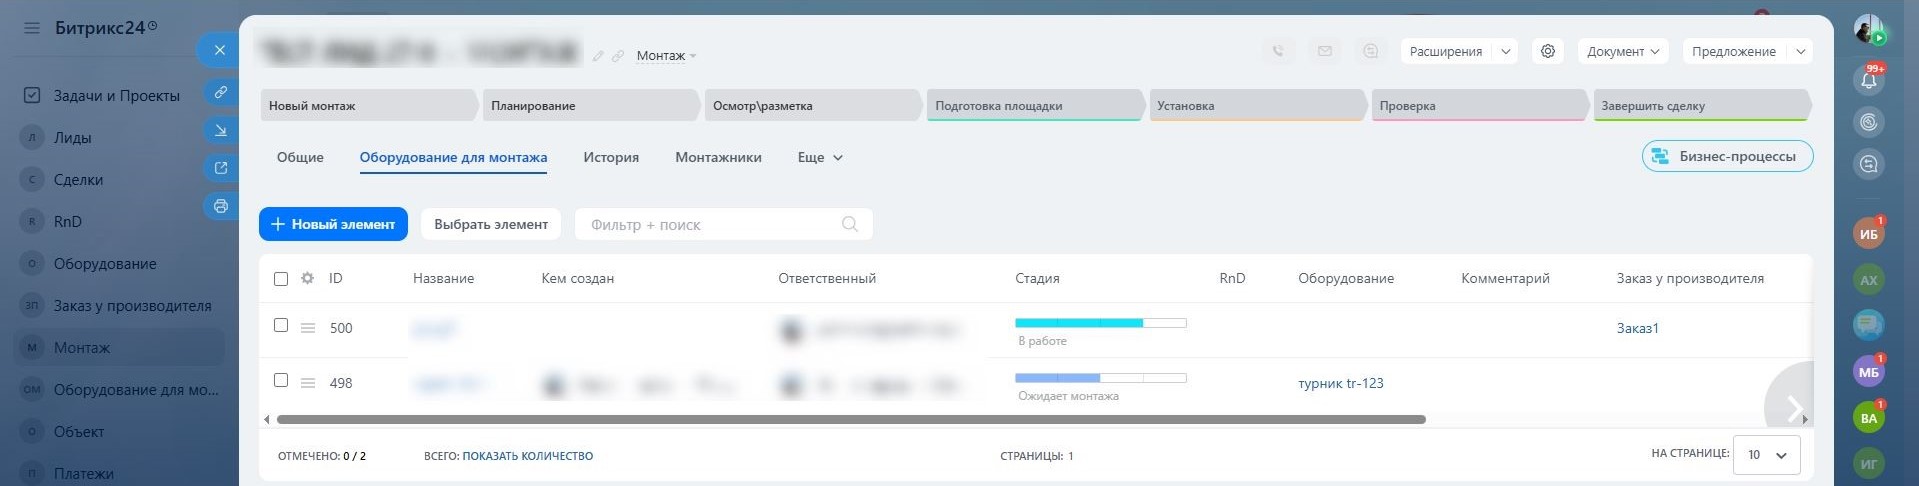This screenshot has width=1919, height=486.
Task: Click the email envelope icon in the header
Action: pos(1324,51)
